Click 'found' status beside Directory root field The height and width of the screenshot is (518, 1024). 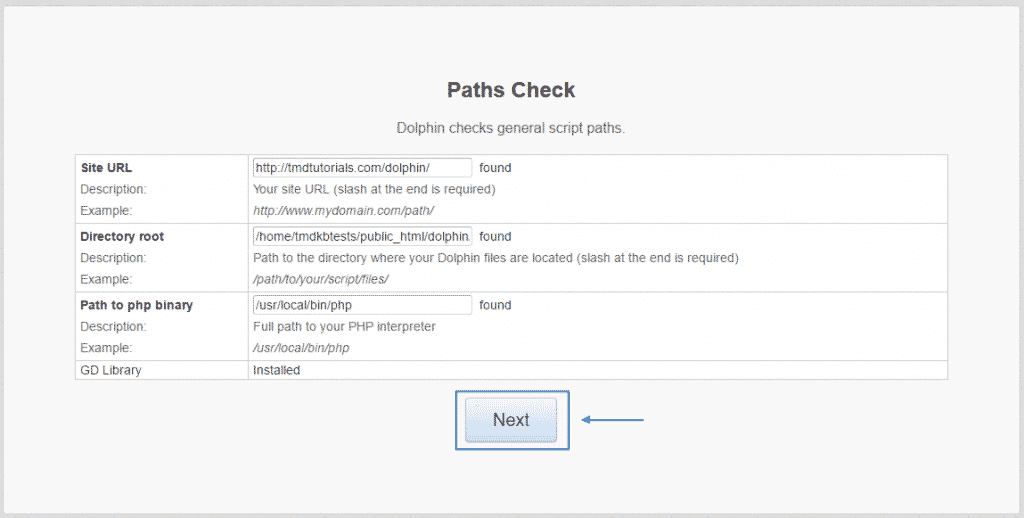point(495,237)
